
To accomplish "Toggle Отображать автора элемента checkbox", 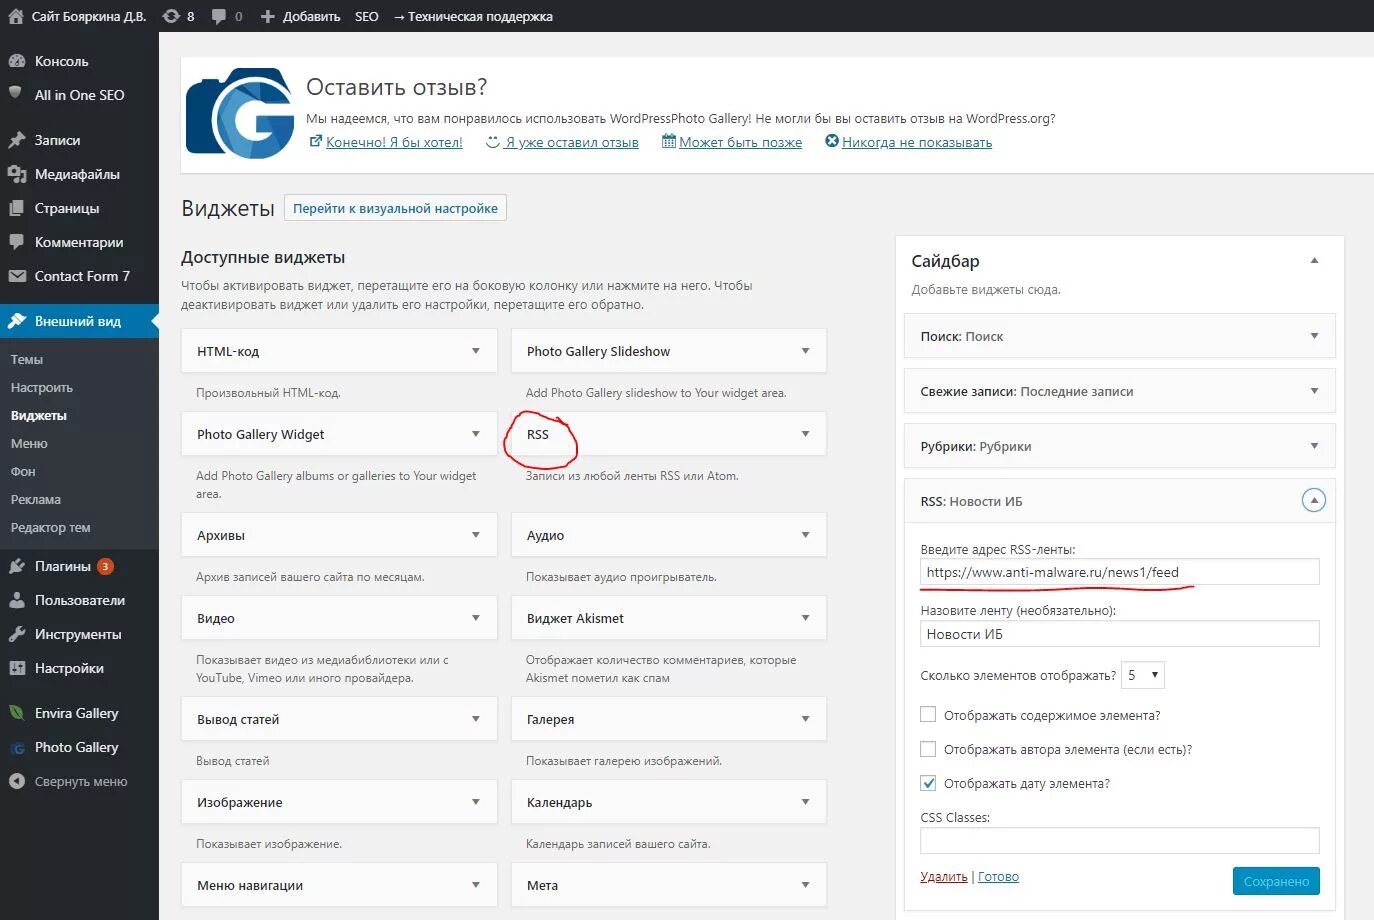I will coord(928,748).
